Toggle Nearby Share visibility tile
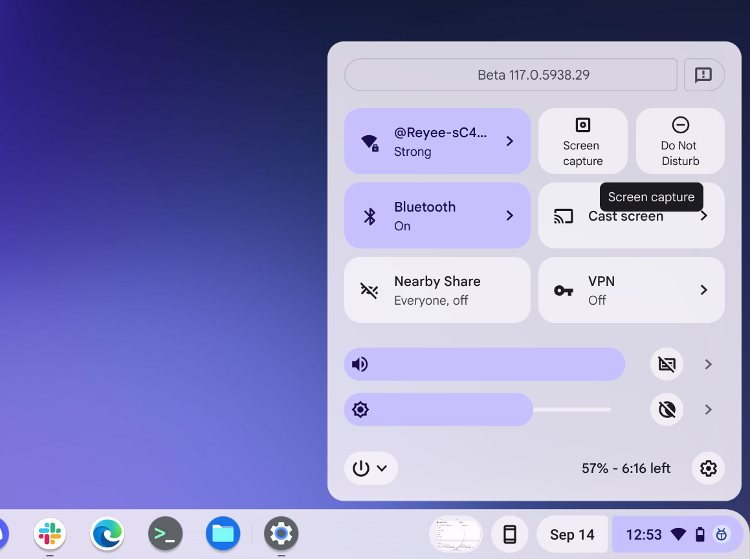Screen dimensions: 750x559 tap(437, 290)
